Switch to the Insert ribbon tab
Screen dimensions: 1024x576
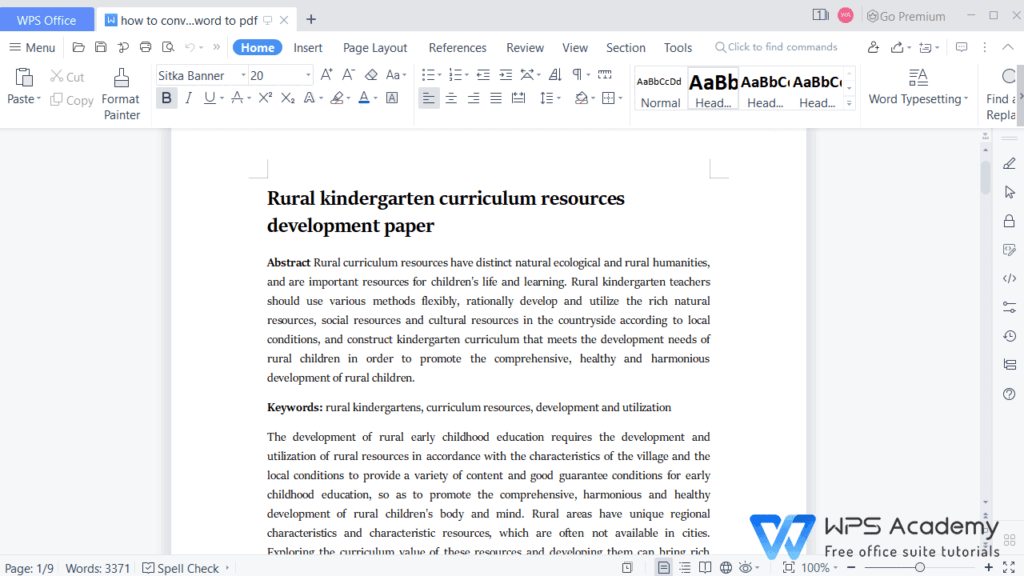tap(308, 47)
